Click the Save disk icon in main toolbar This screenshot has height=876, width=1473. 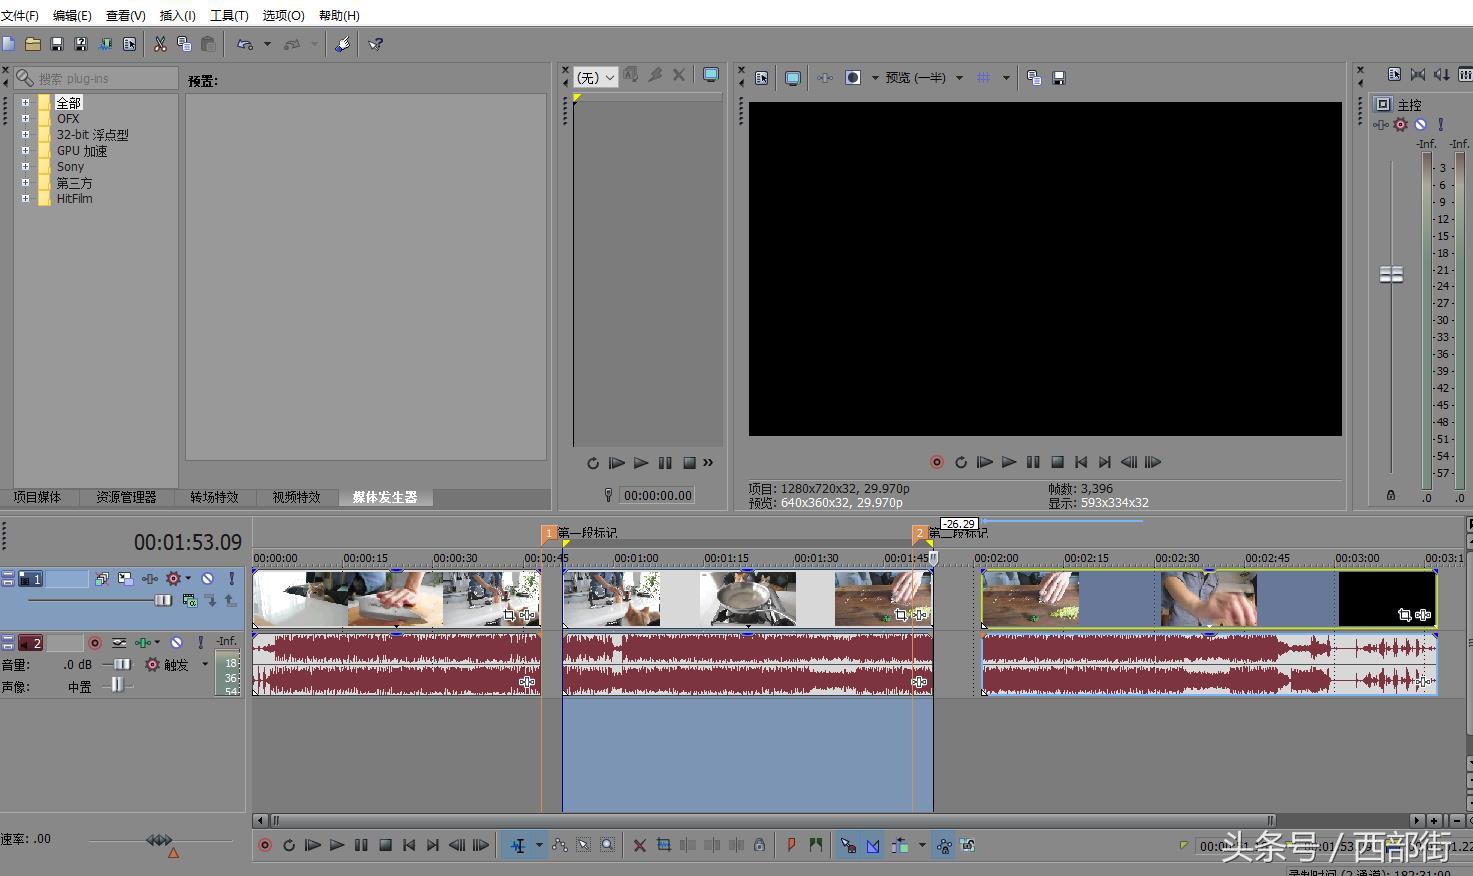tap(57, 44)
